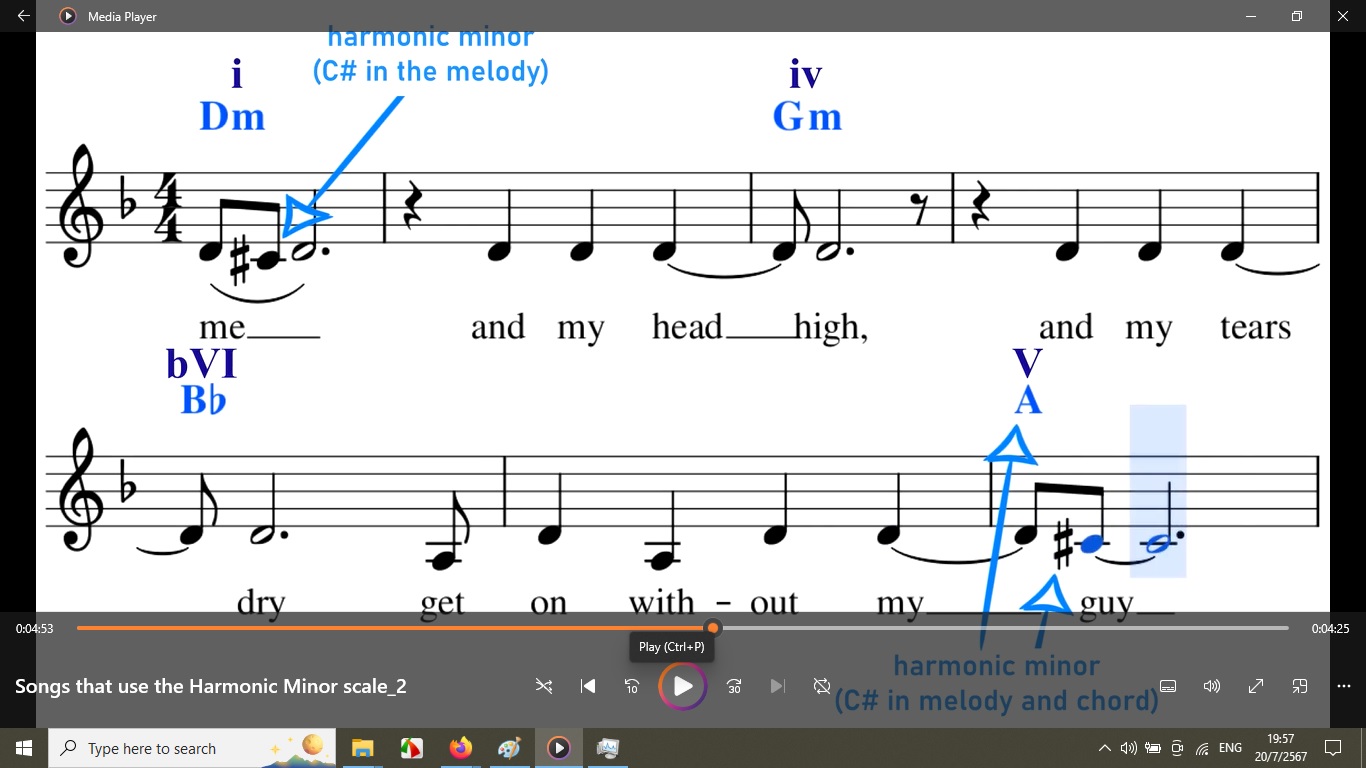Click the video frame showing sheet music

683,321
